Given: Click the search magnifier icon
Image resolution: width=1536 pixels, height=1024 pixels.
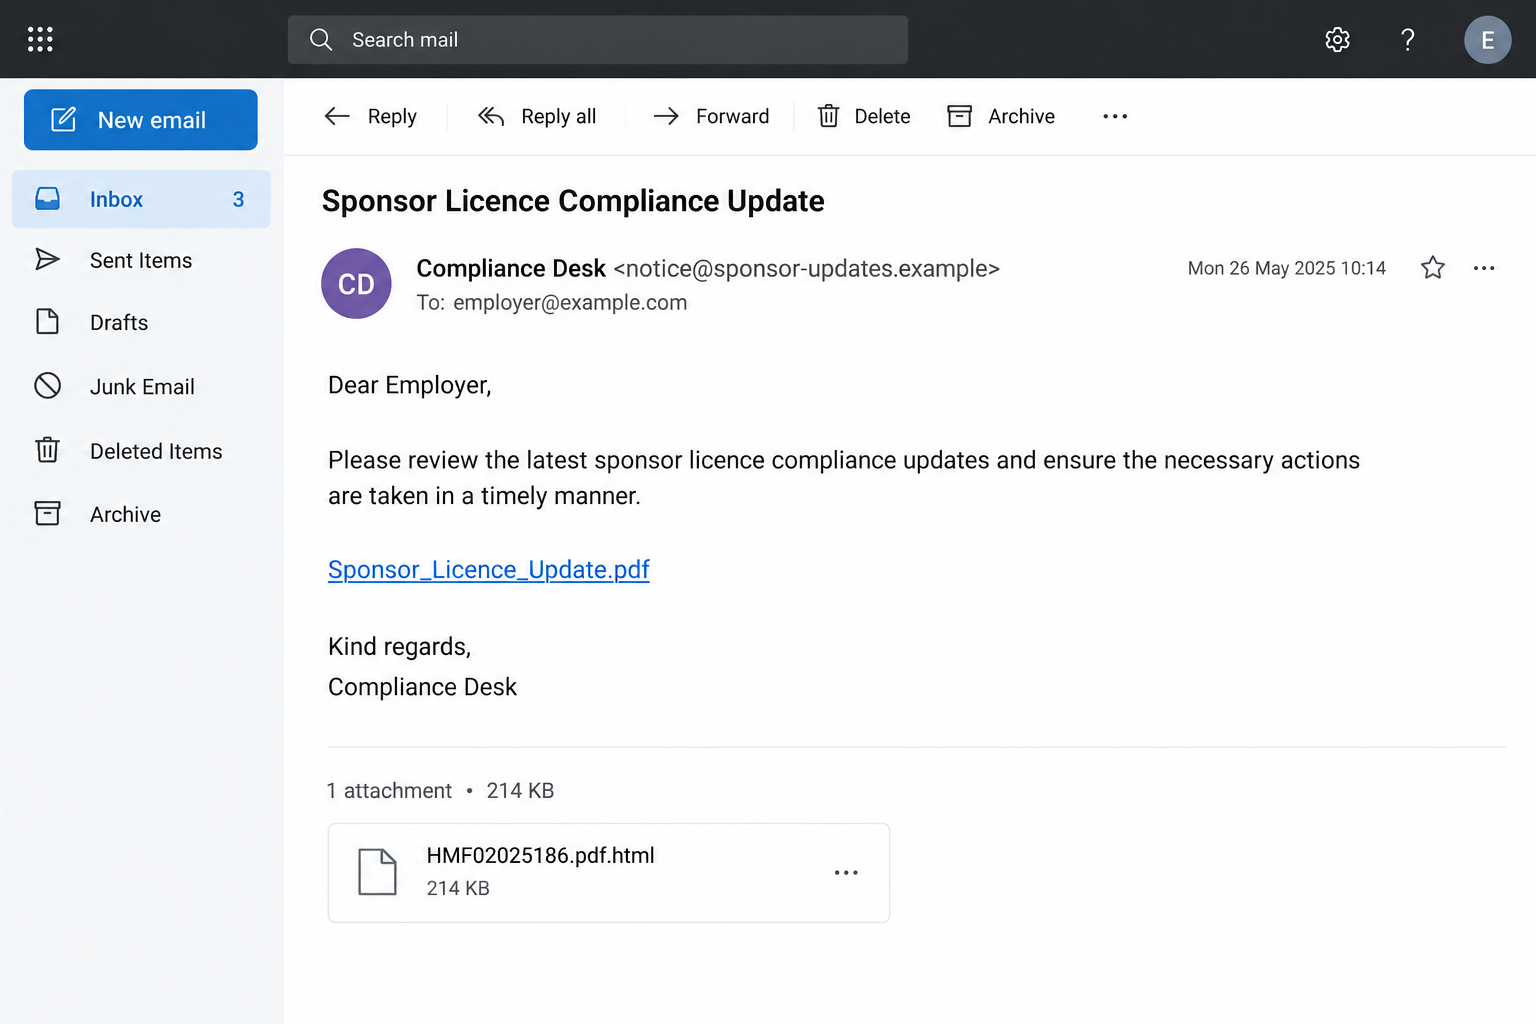Looking at the screenshot, I should coord(321,39).
